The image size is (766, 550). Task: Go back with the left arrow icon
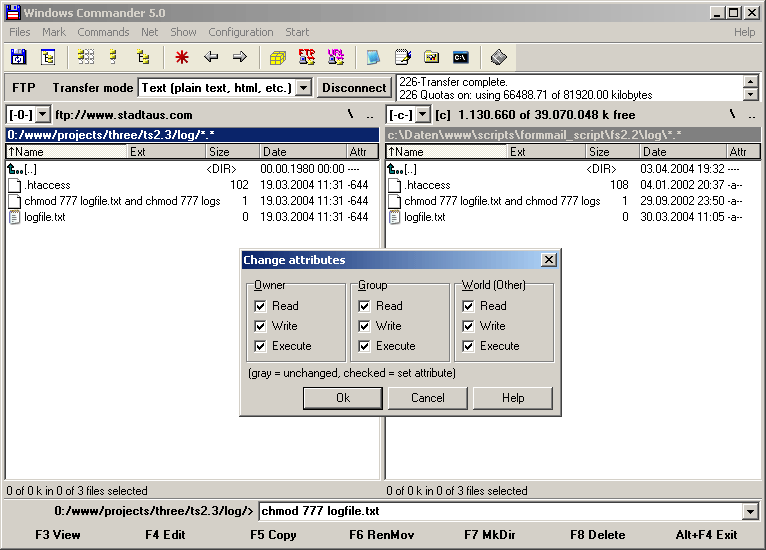pos(211,57)
